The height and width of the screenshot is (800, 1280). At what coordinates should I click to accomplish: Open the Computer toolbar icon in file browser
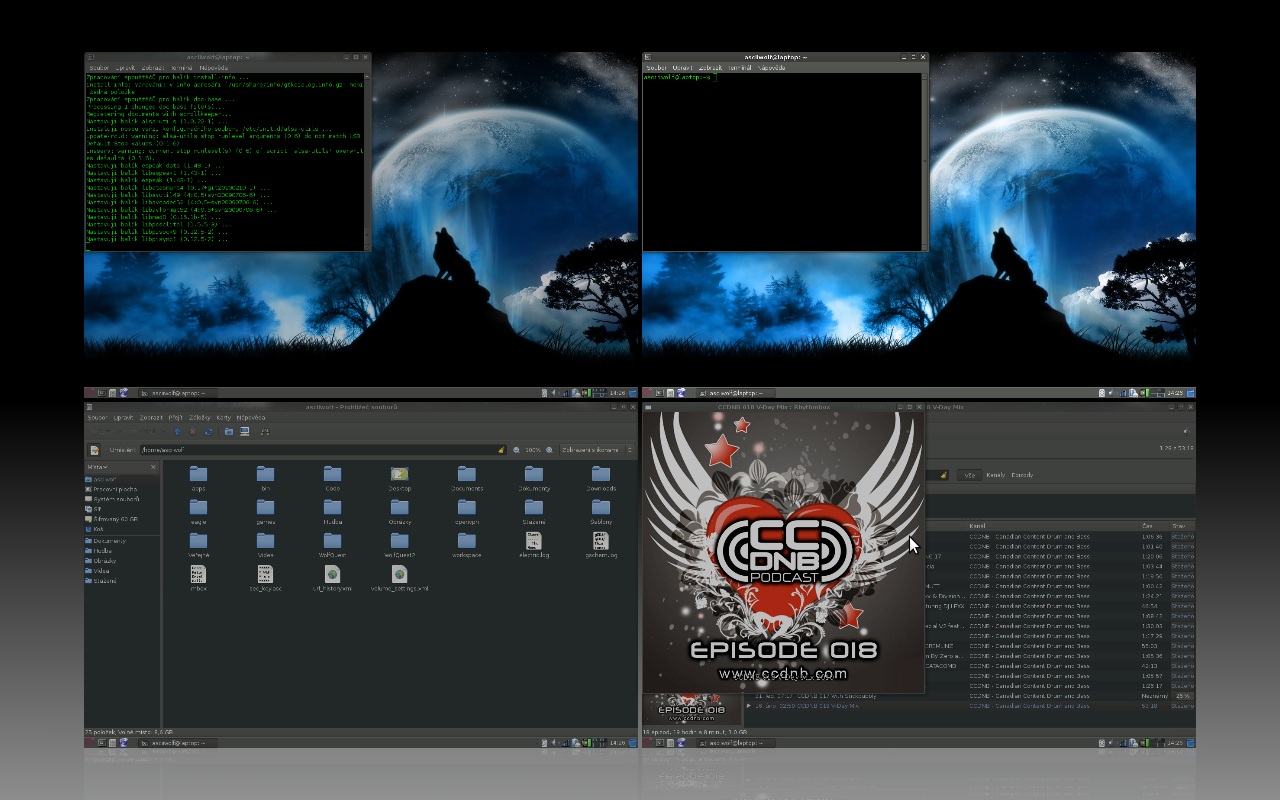point(245,431)
